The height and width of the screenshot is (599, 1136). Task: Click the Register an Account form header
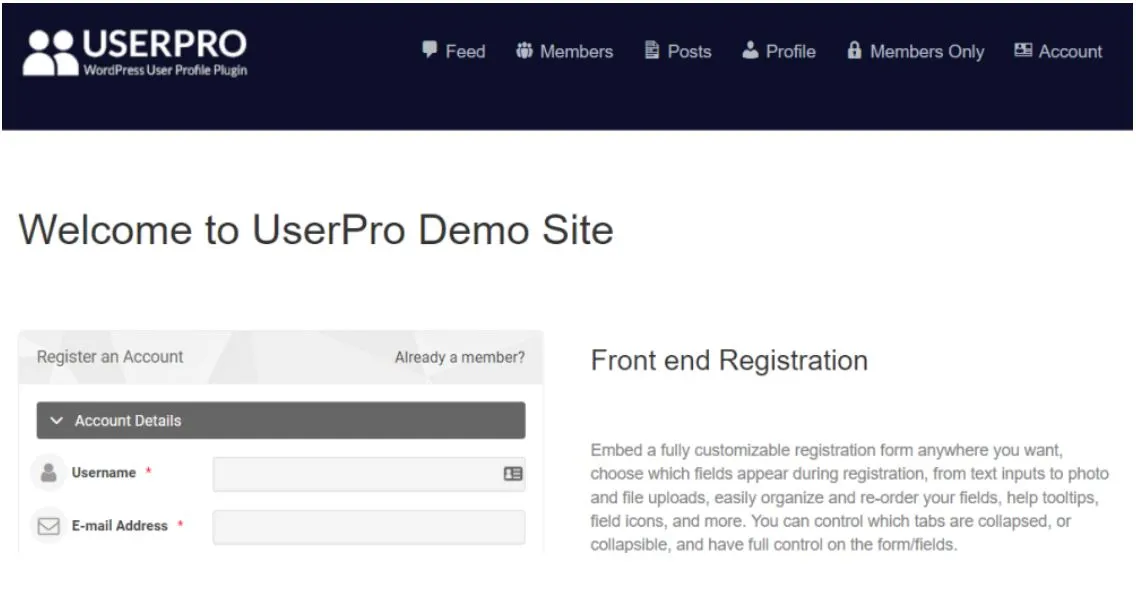tap(109, 356)
